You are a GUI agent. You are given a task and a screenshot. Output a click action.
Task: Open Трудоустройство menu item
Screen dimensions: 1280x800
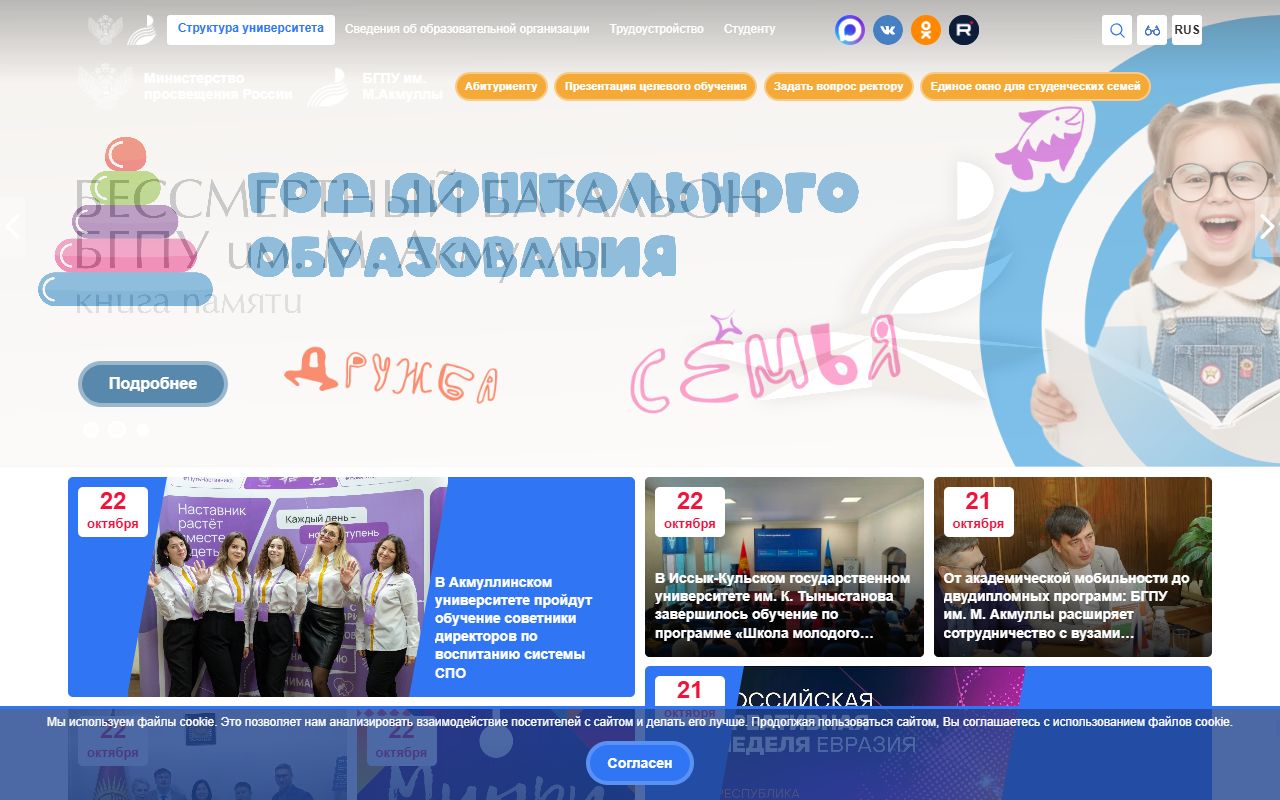tap(657, 30)
